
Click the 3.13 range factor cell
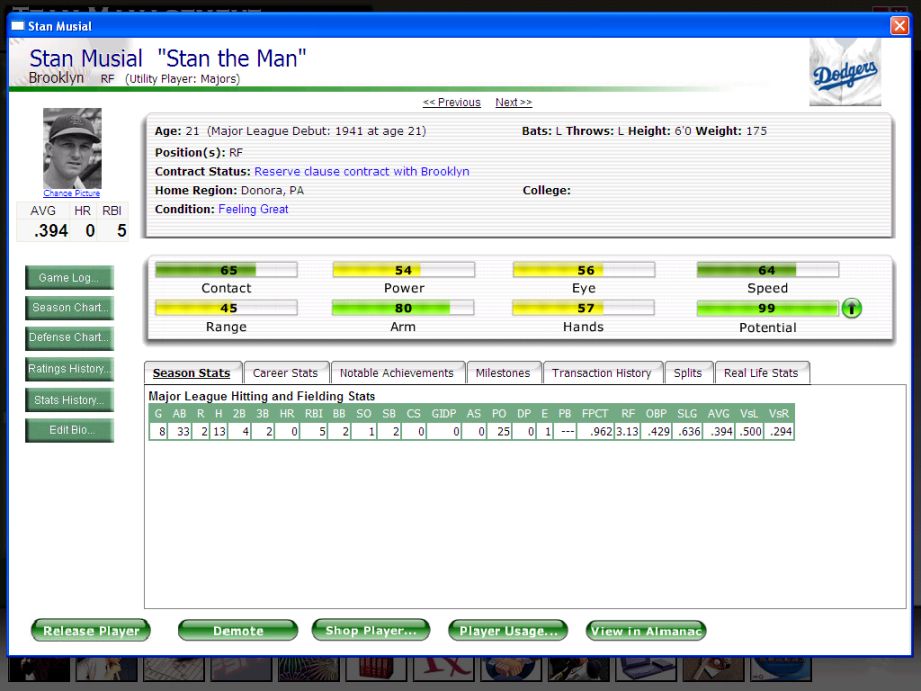(x=627, y=431)
